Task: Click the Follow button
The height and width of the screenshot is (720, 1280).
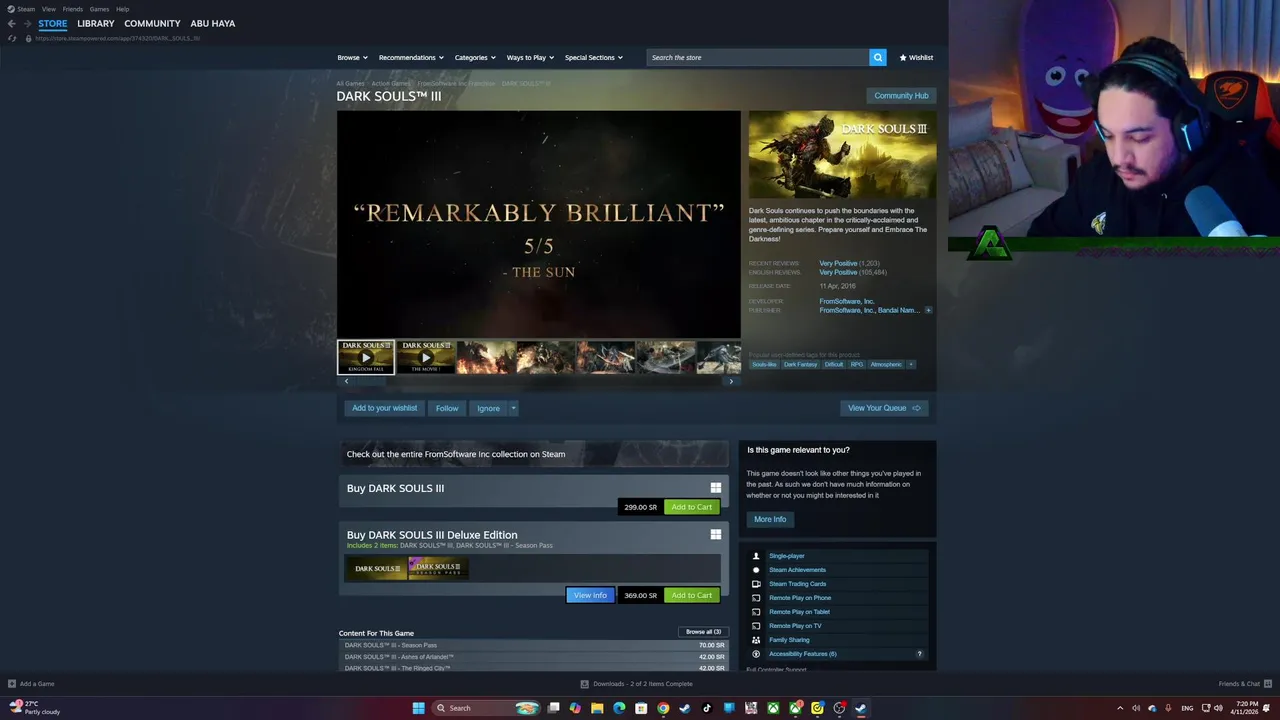Action: (447, 408)
